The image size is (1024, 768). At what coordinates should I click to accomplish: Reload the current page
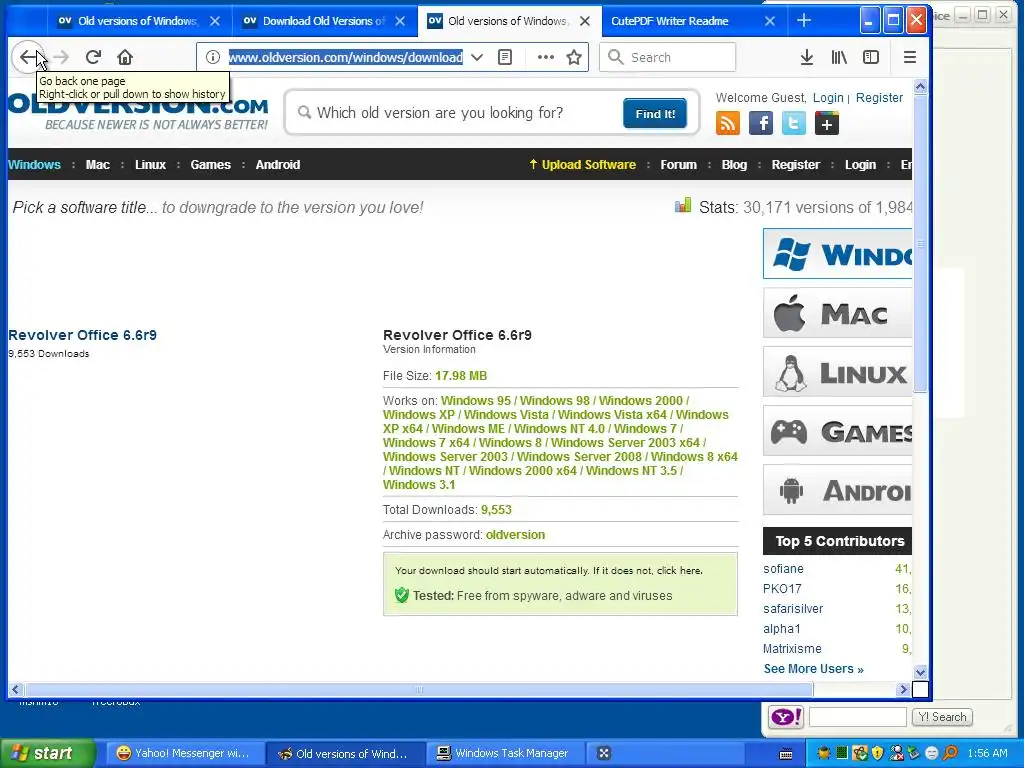[x=93, y=57]
